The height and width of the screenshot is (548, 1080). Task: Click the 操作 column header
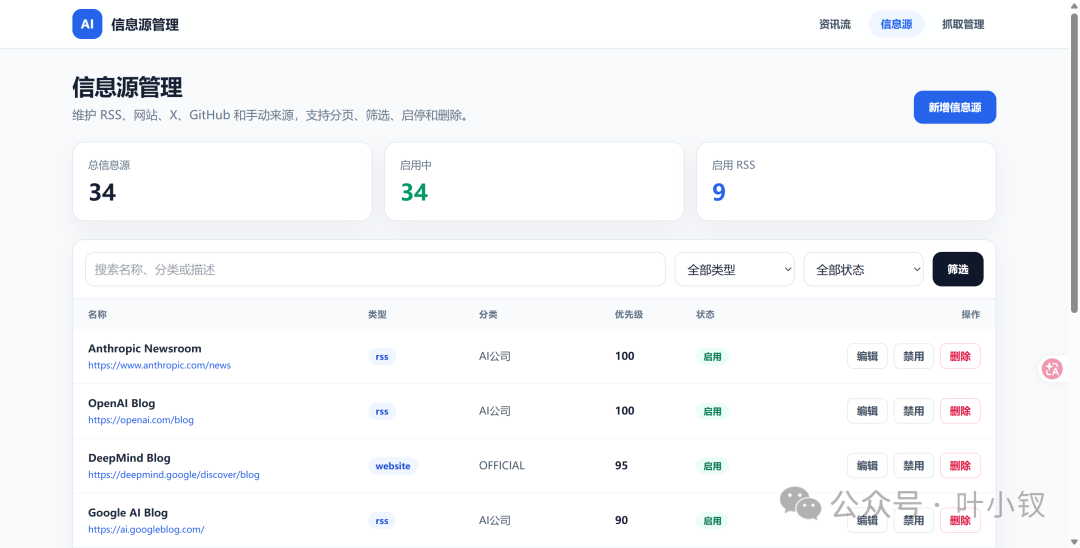point(970,314)
